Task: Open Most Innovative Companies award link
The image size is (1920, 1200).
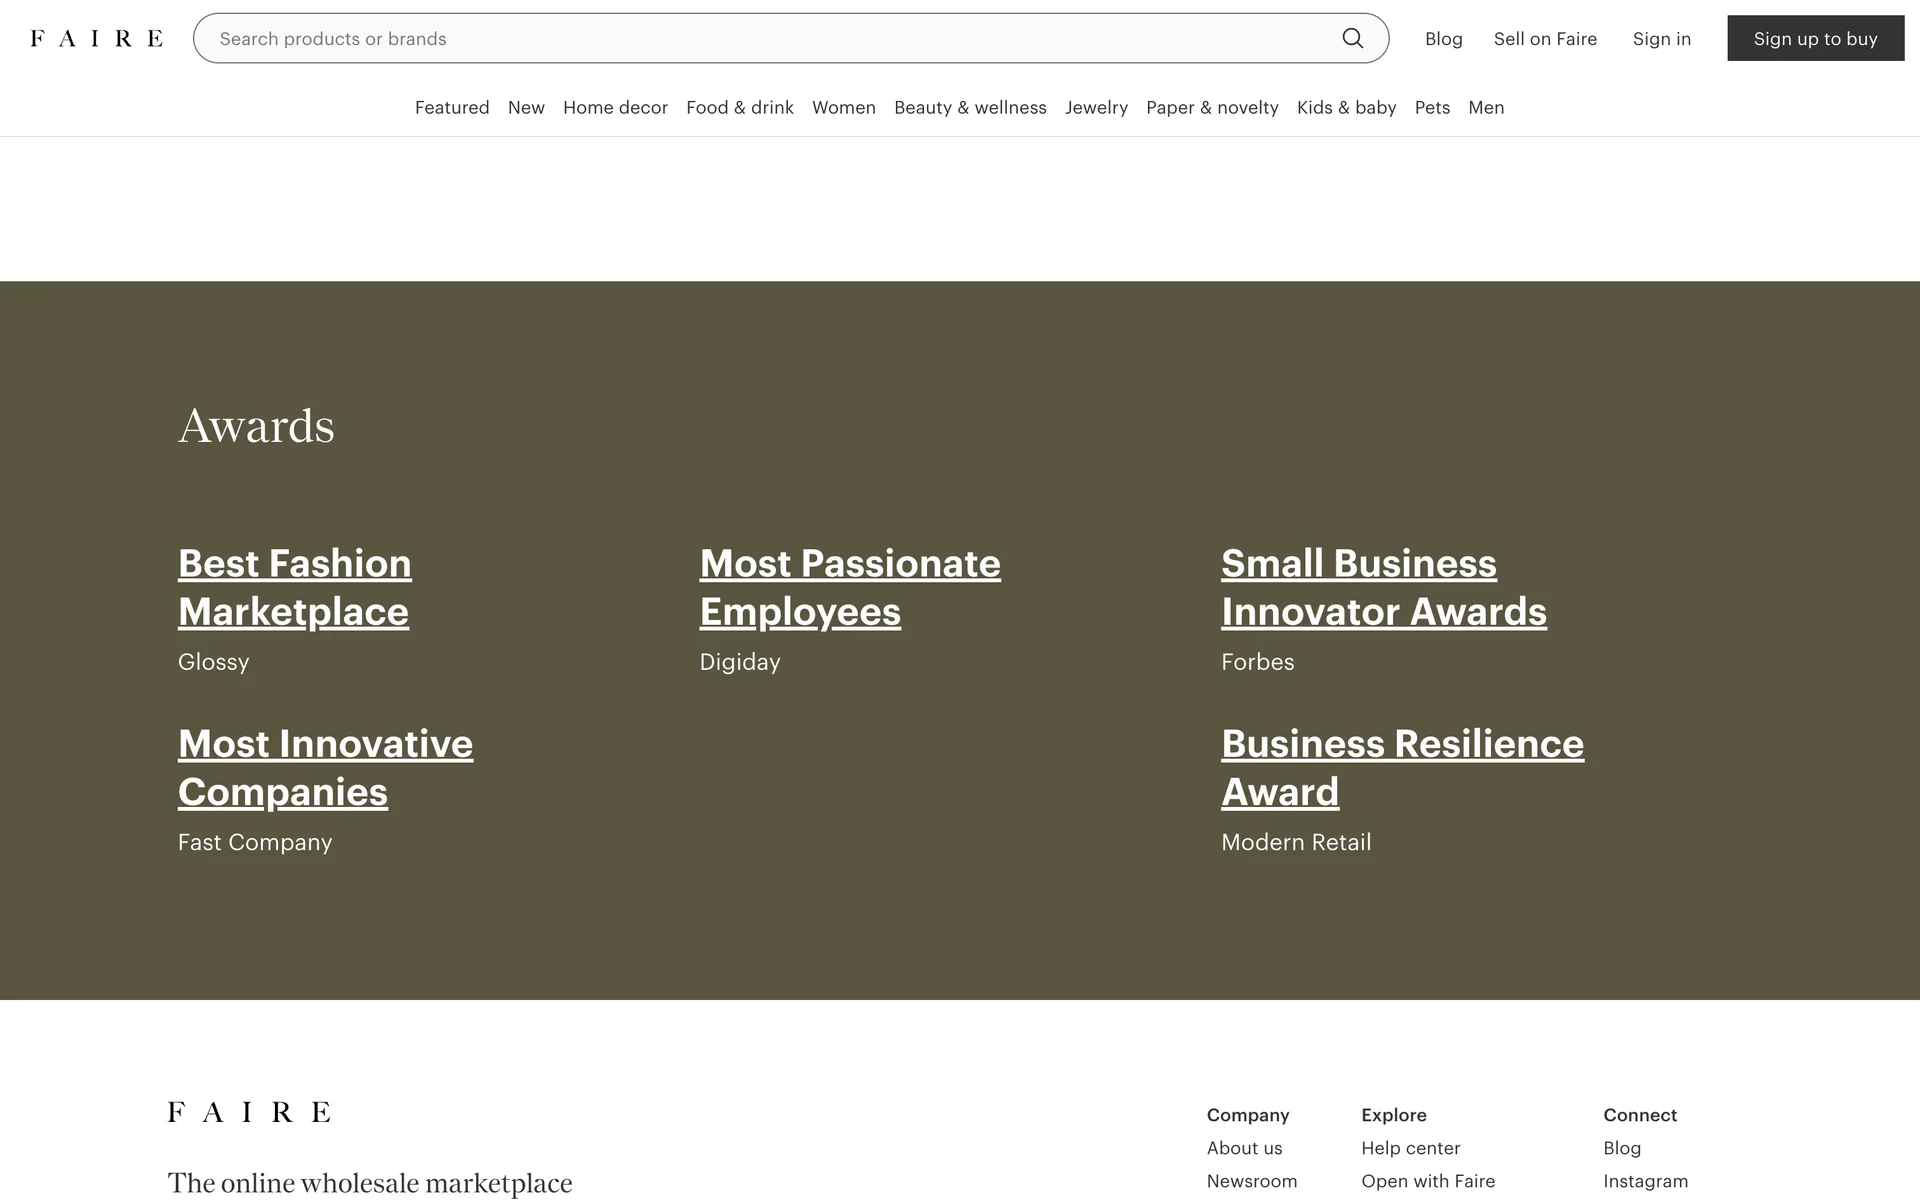Action: 325,768
